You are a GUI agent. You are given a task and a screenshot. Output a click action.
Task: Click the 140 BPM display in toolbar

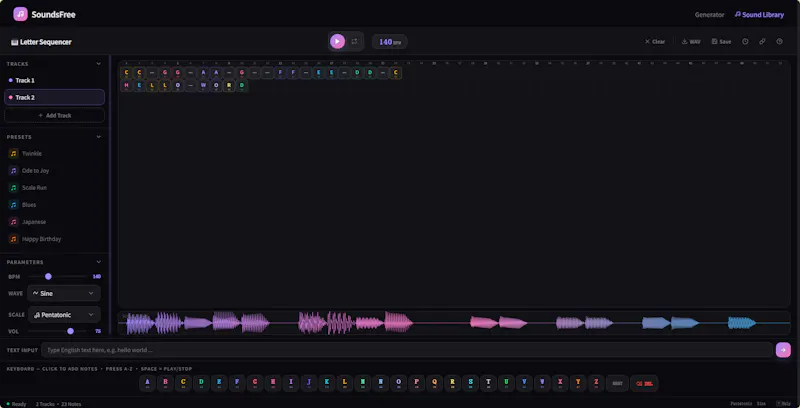click(x=389, y=42)
